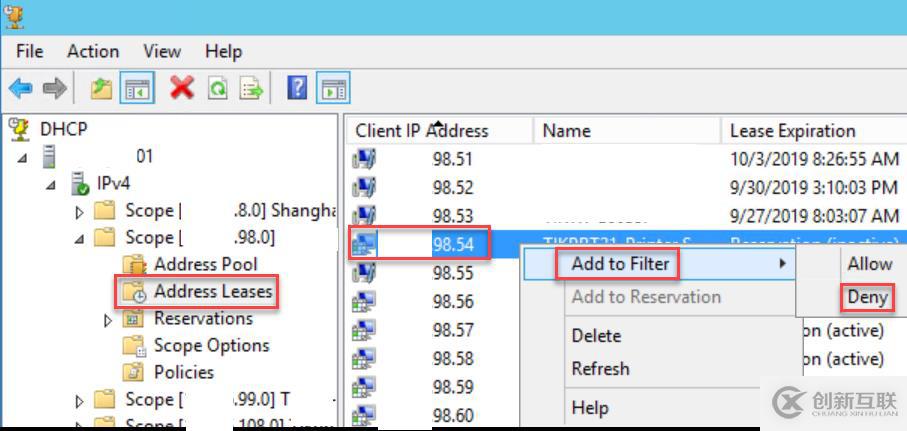Screen dimensions: 907x431
Task: Click the Up one level folder icon
Action: pyautogui.click(x=101, y=89)
